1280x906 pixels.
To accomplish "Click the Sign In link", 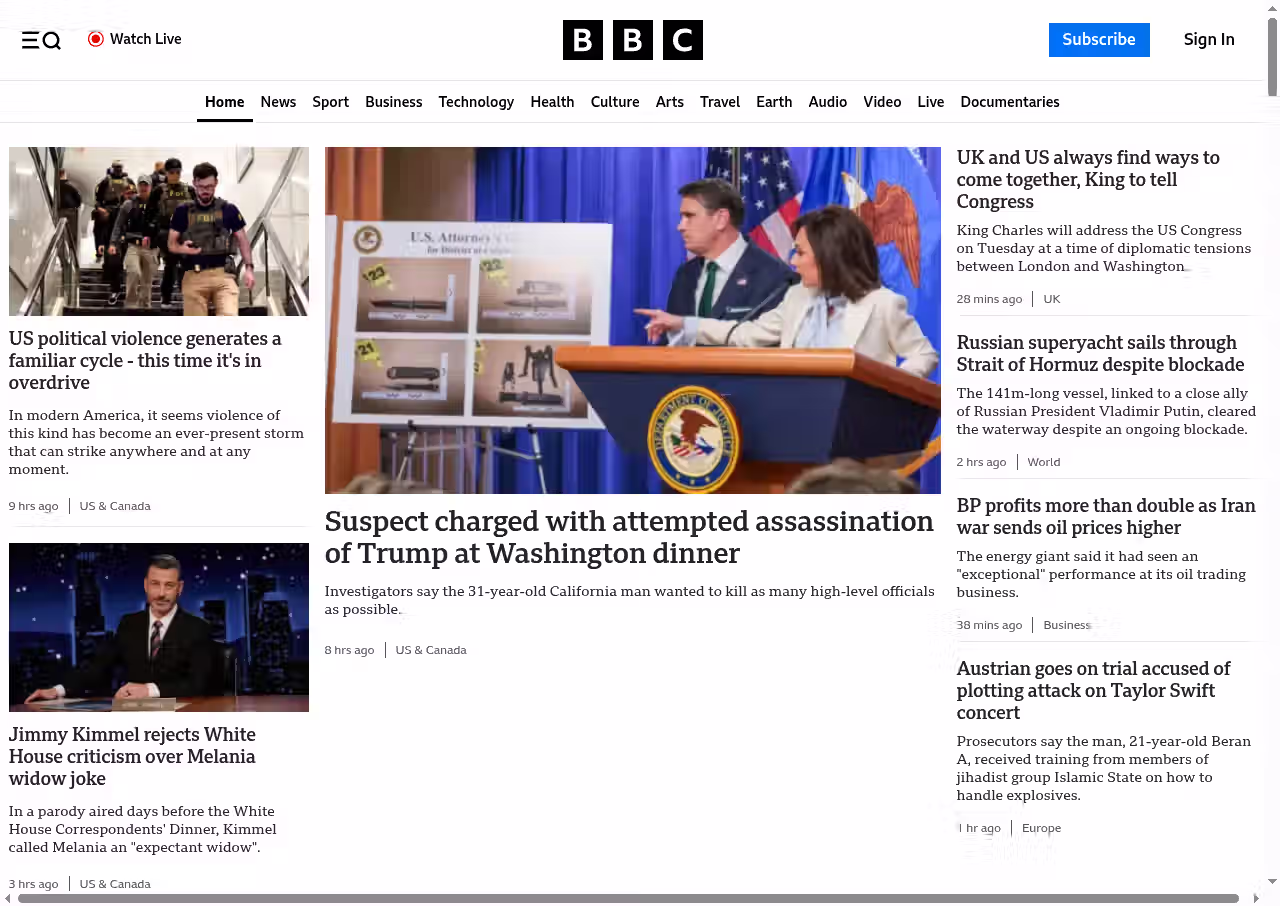I will 1208,40.
